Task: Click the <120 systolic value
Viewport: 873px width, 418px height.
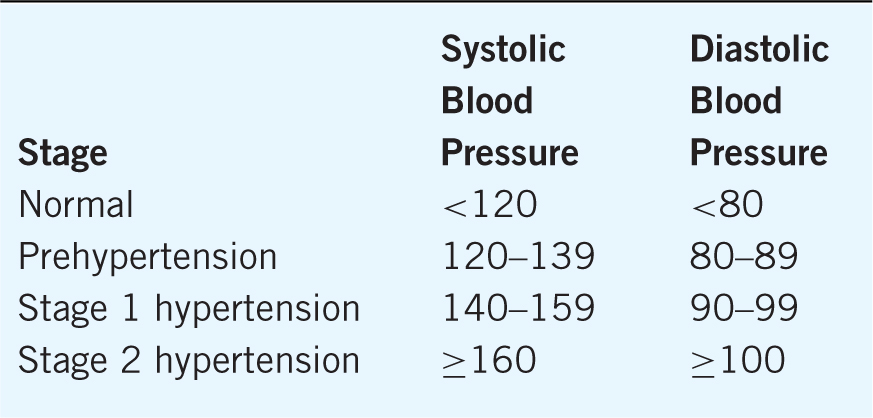Action: [490, 205]
